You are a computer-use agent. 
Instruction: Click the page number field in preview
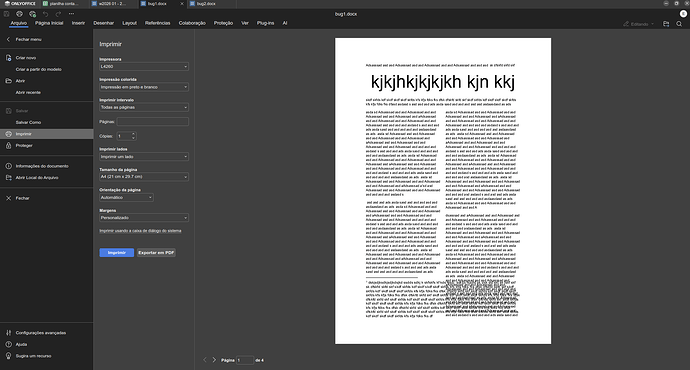point(245,360)
